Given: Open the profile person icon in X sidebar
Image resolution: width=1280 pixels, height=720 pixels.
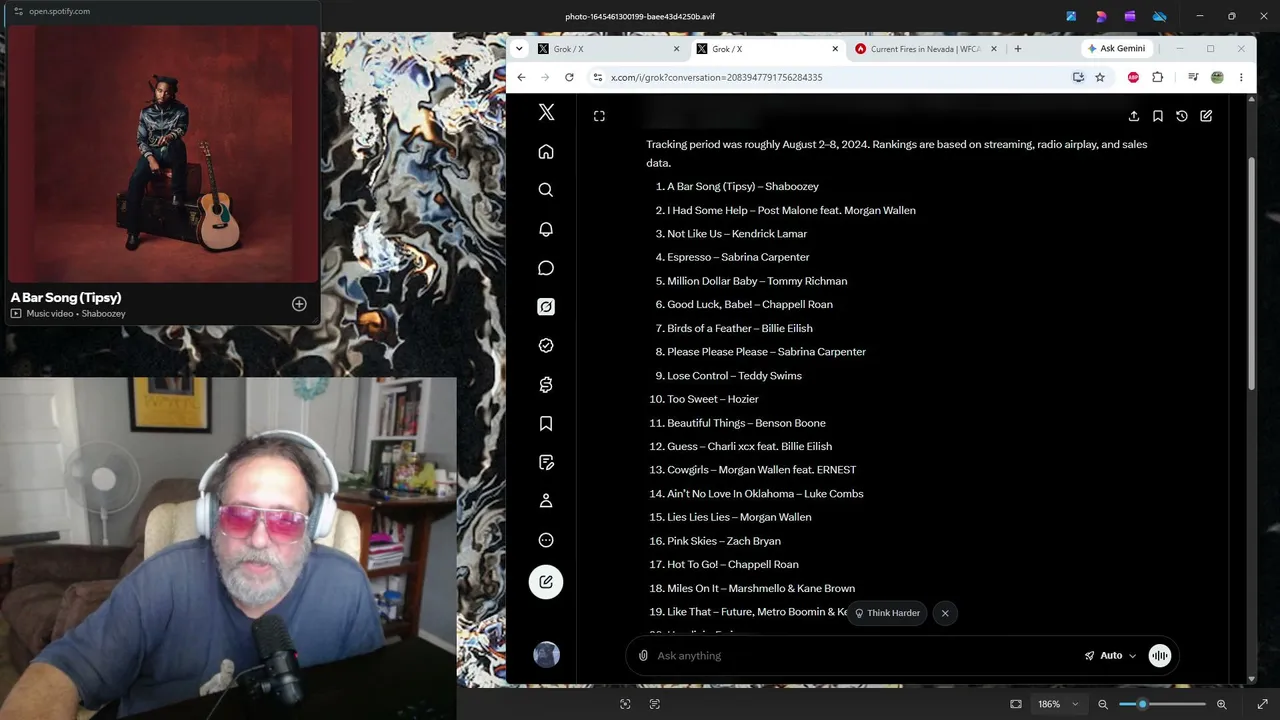Looking at the screenshot, I should pyautogui.click(x=546, y=501).
